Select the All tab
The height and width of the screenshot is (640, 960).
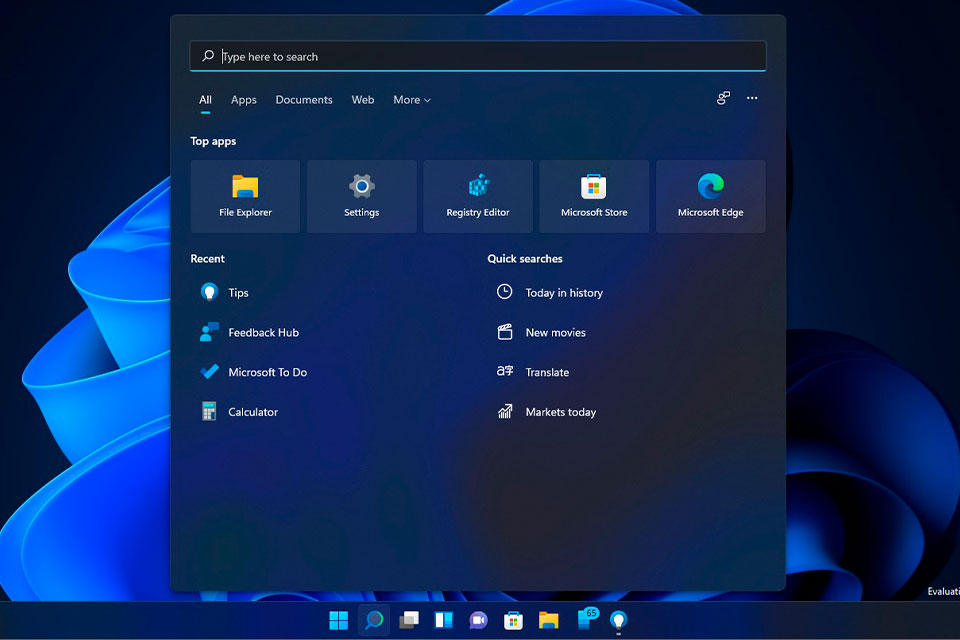(x=205, y=100)
